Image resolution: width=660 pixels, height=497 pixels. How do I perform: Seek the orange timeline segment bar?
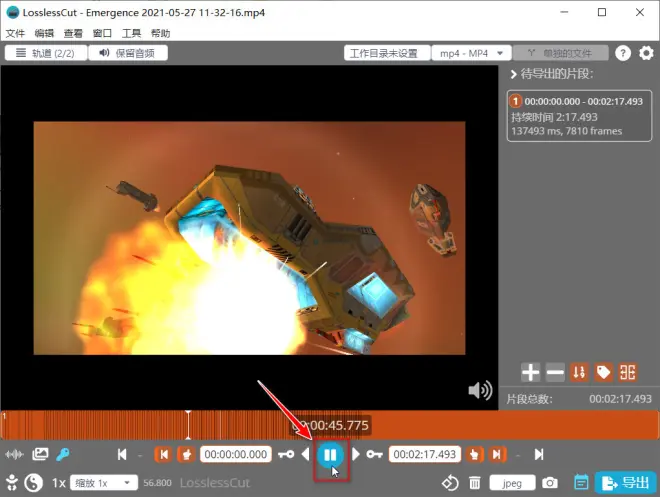[330, 425]
